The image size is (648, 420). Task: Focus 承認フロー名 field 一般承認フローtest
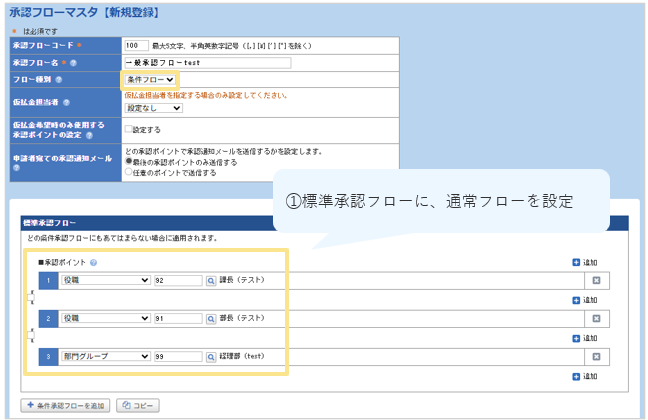207,63
